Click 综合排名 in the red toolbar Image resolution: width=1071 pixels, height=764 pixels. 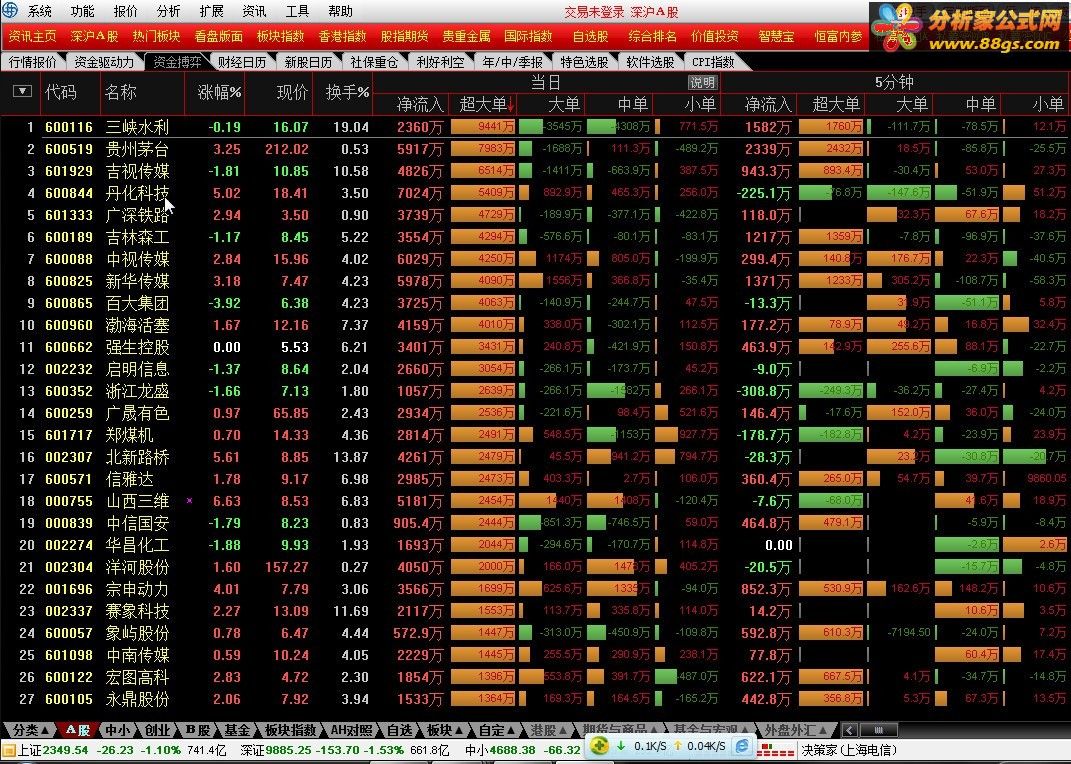(653, 36)
